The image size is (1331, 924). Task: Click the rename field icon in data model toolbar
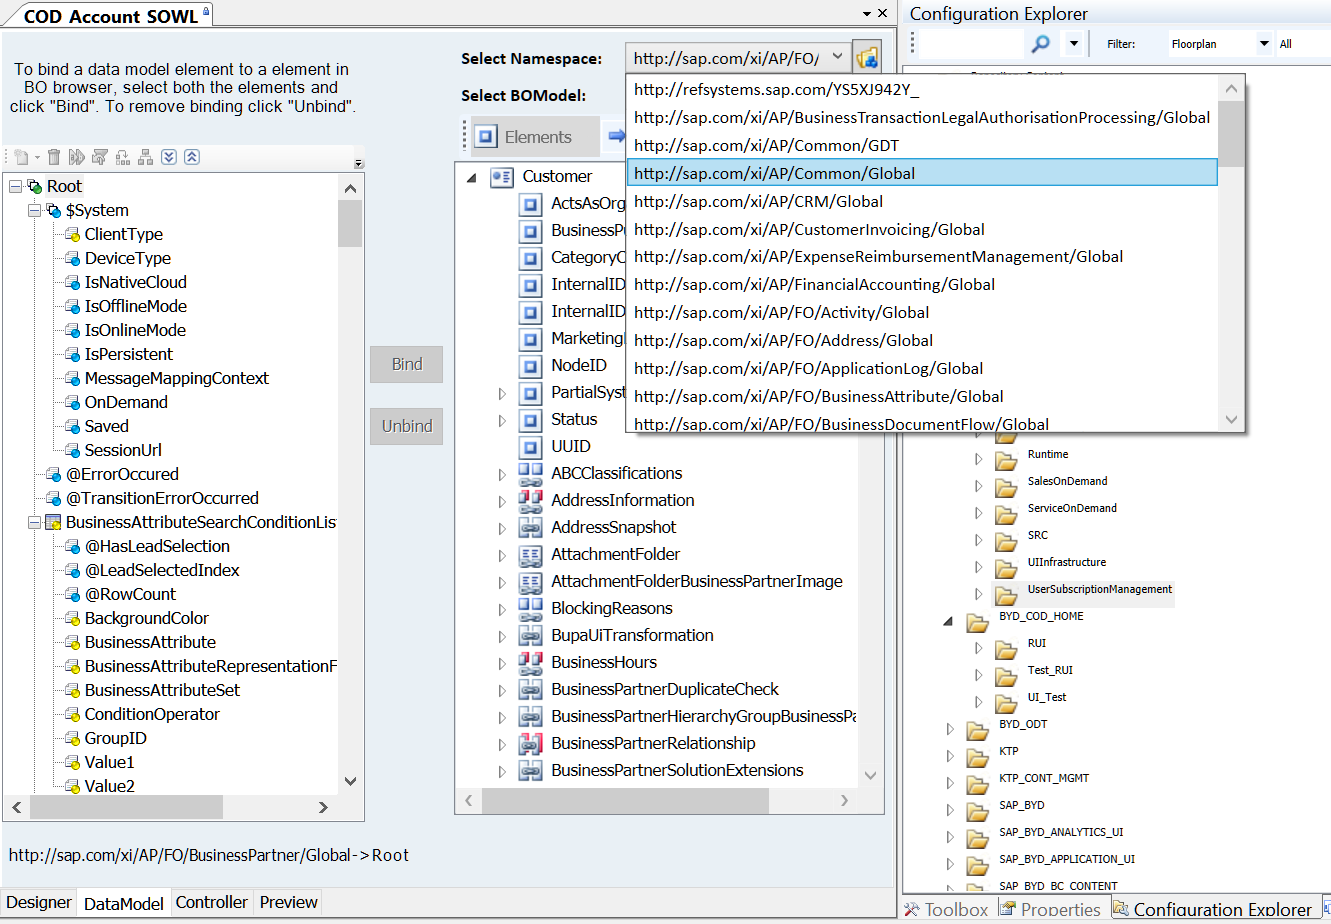(x=77, y=157)
